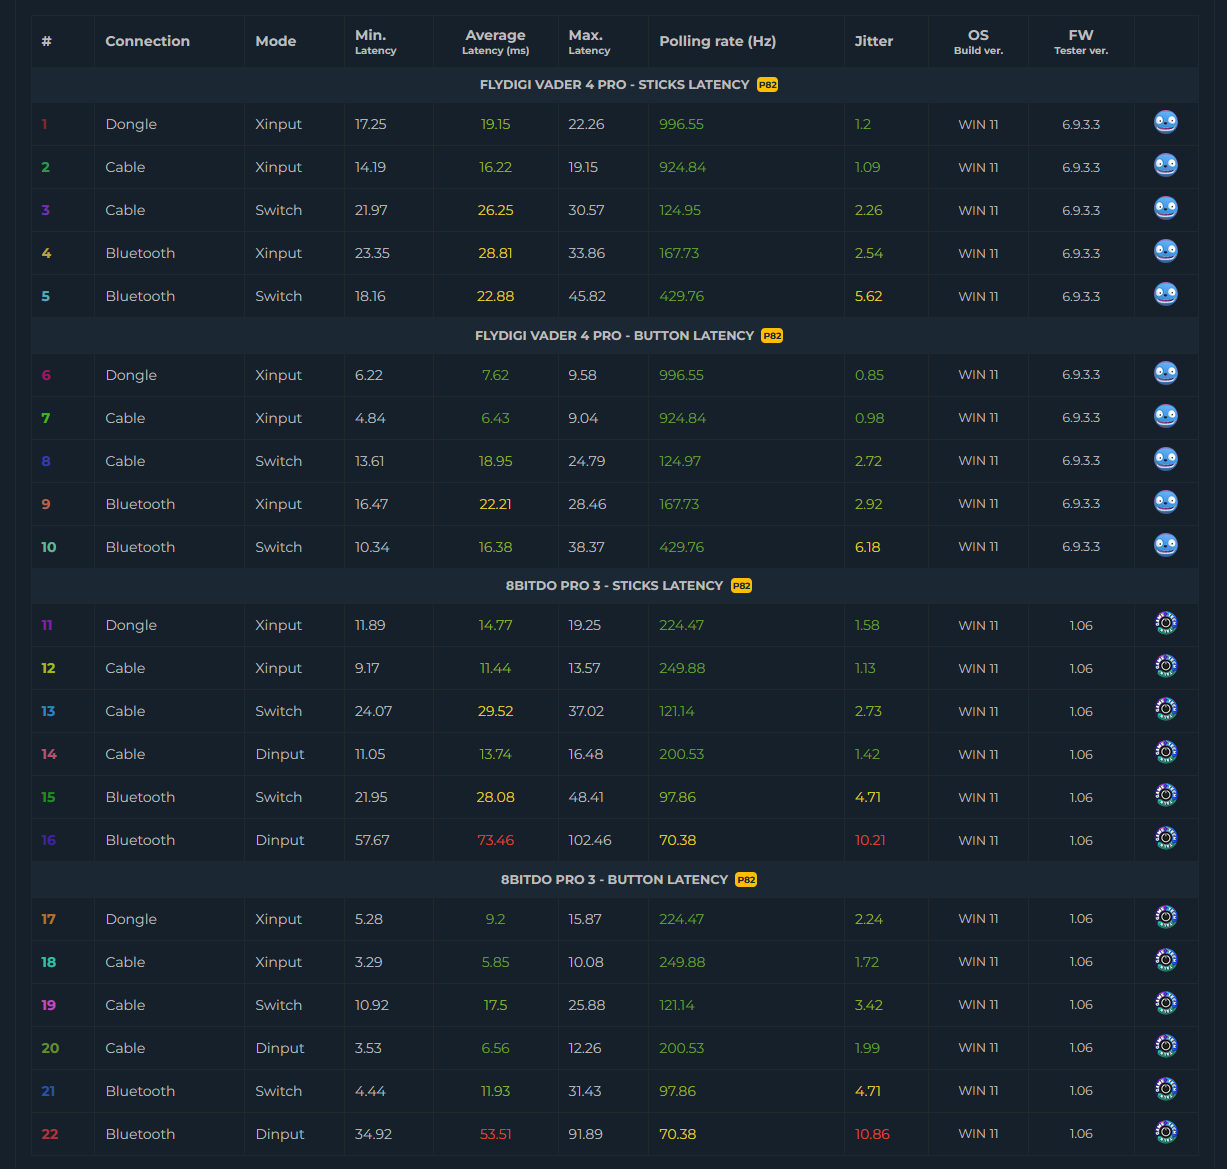1227x1169 pixels.
Task: Click max latency value 45.82
Action: pos(586,296)
